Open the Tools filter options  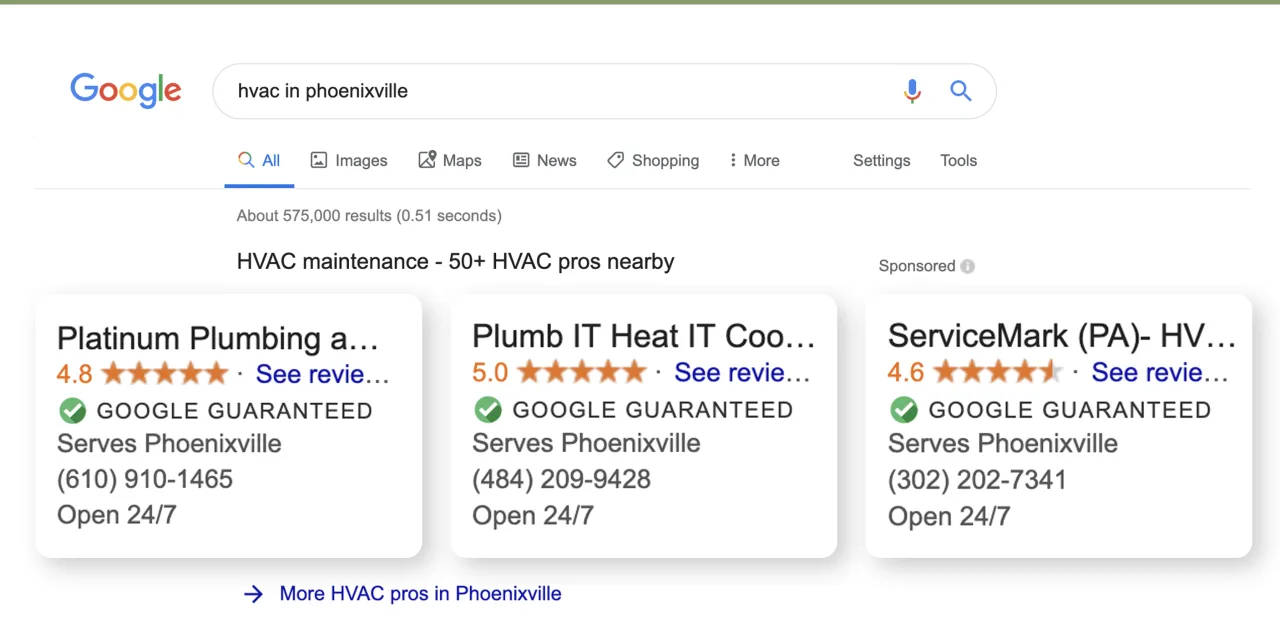pyautogui.click(x=958, y=160)
